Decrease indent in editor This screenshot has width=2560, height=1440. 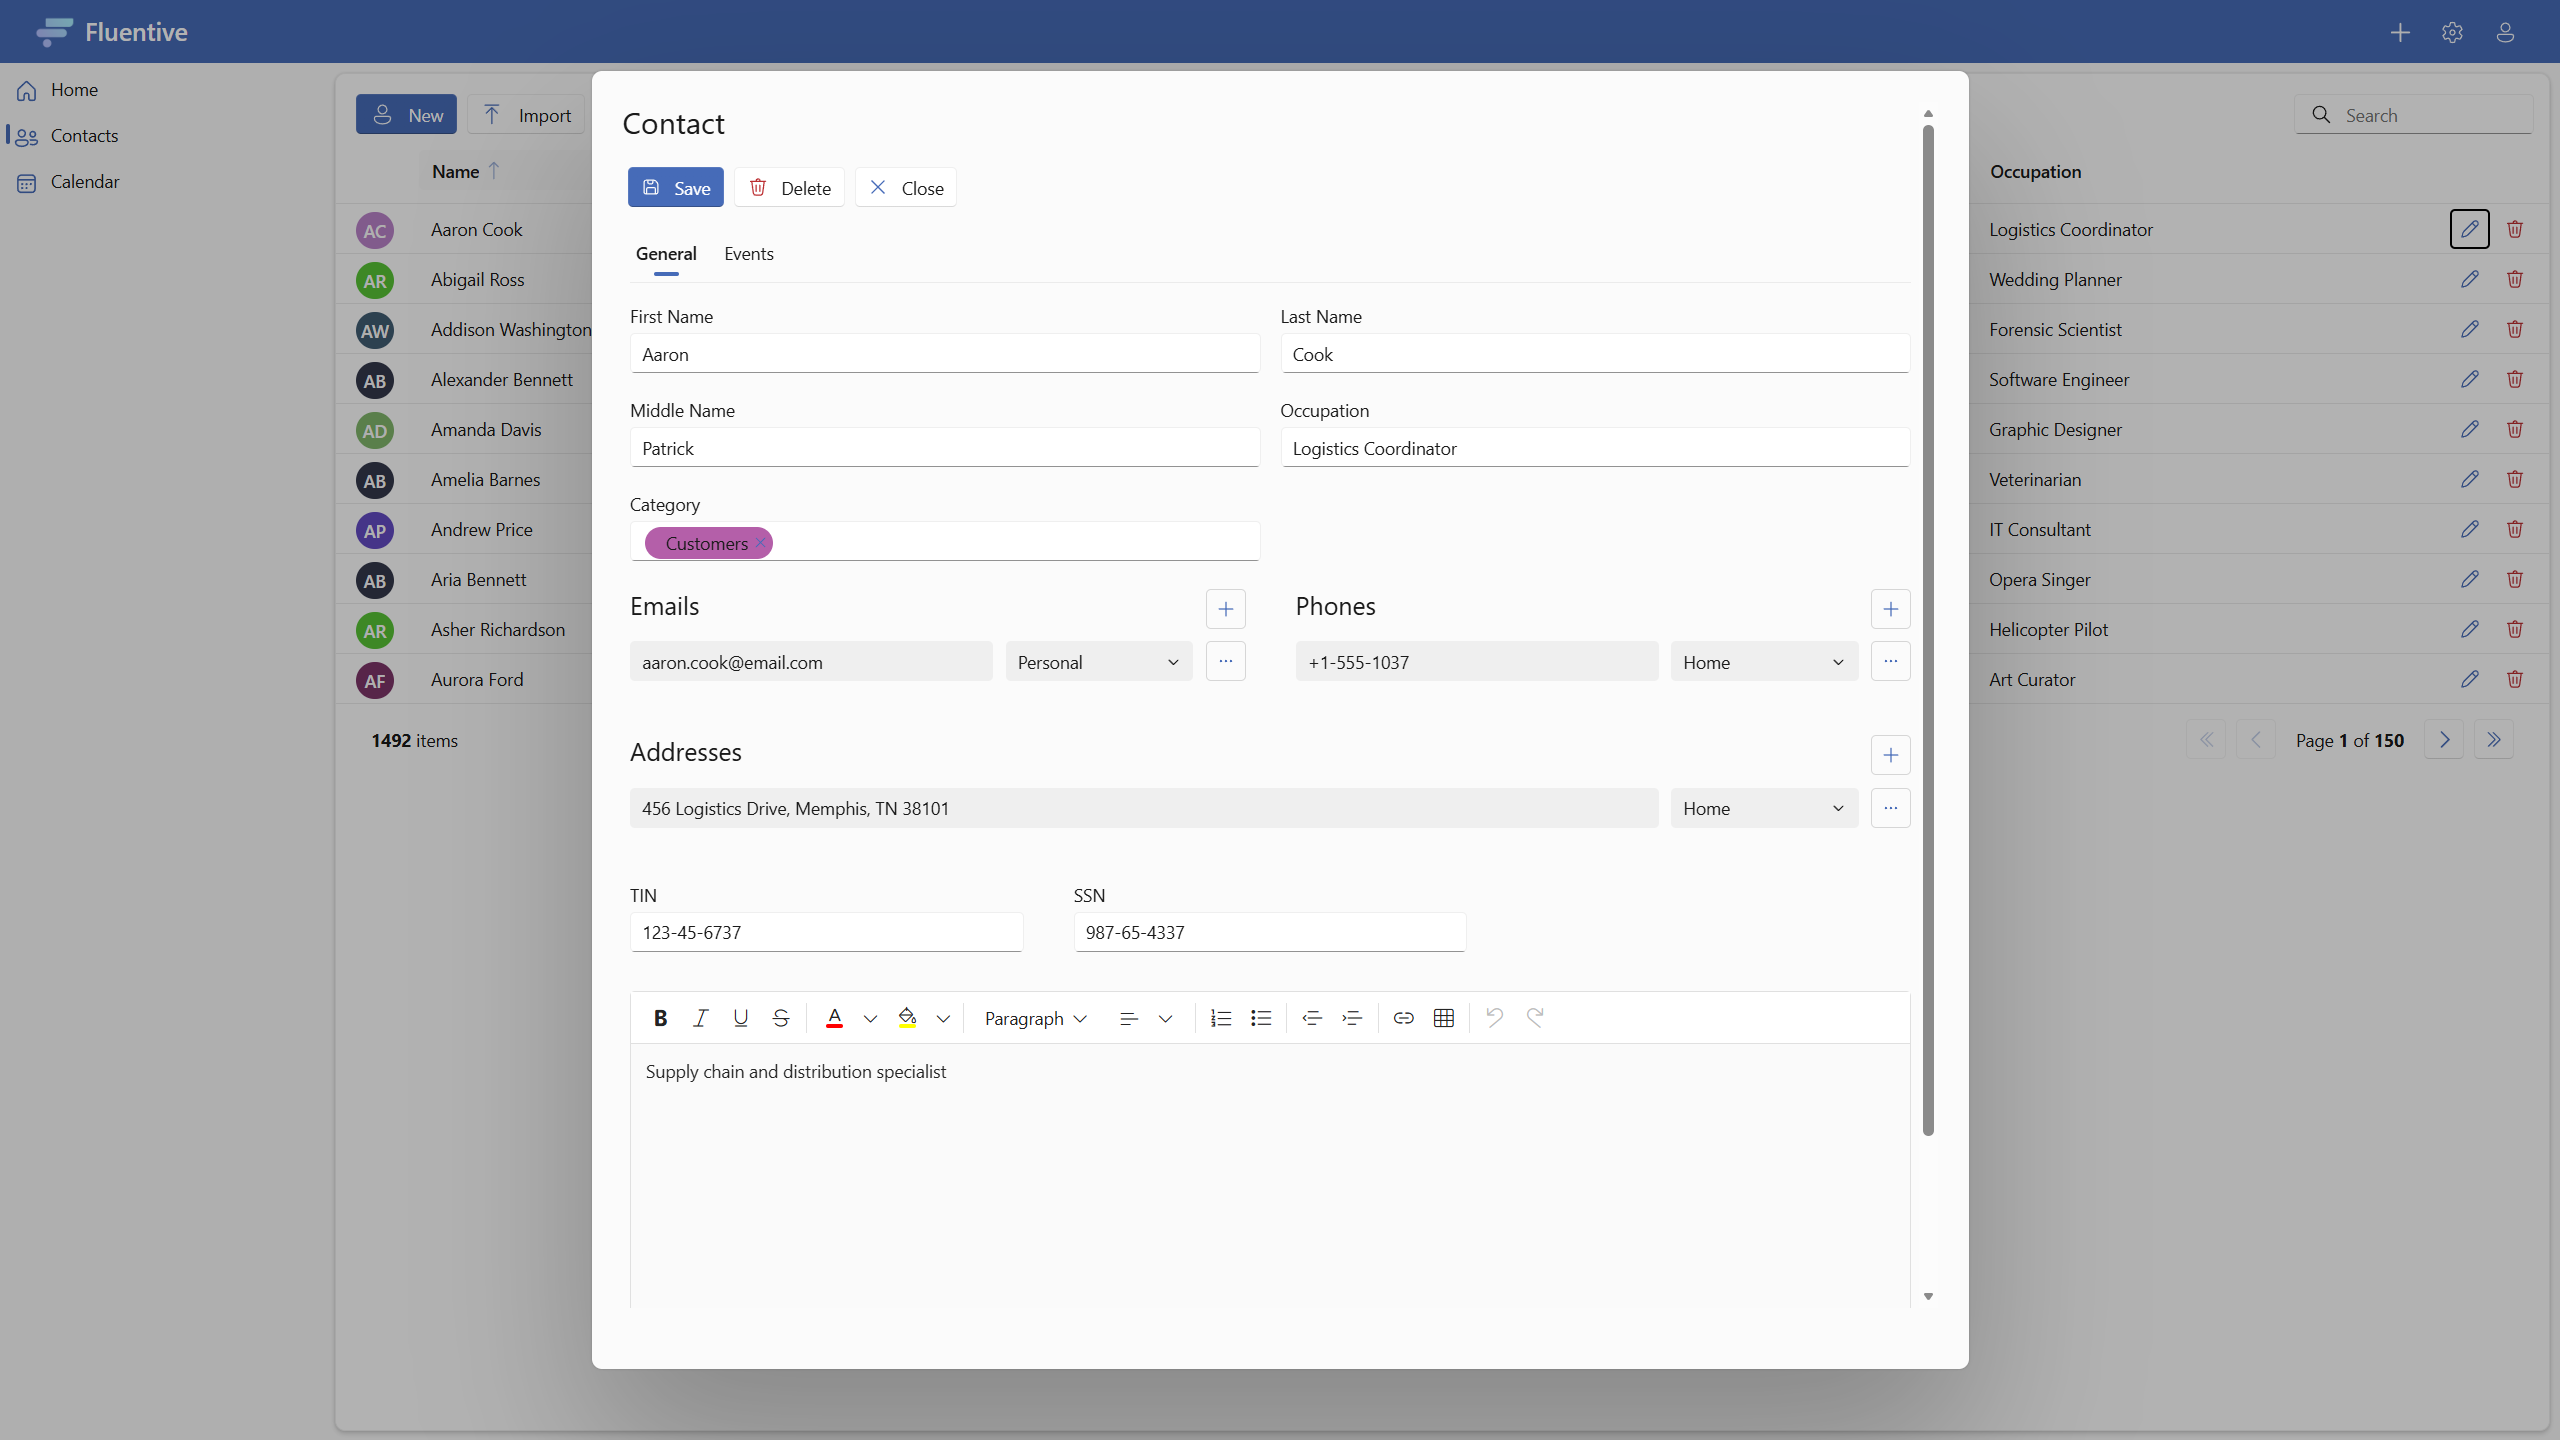pos(1312,1018)
